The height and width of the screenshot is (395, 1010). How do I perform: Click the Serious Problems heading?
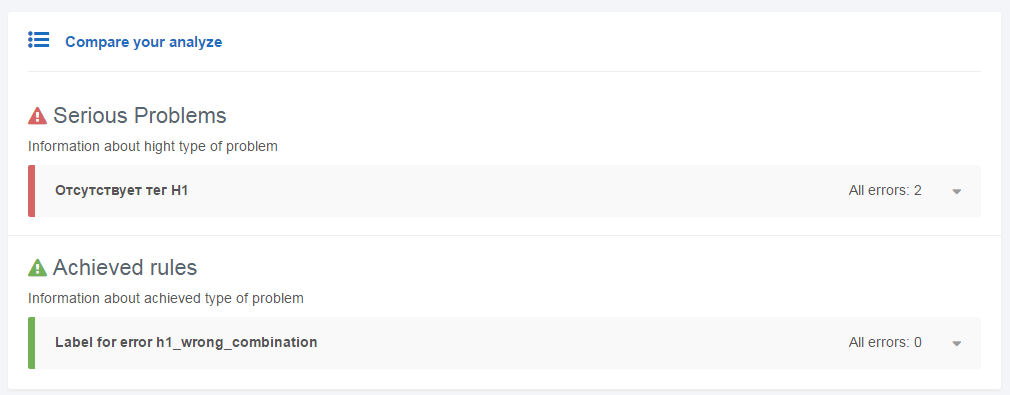coord(140,115)
